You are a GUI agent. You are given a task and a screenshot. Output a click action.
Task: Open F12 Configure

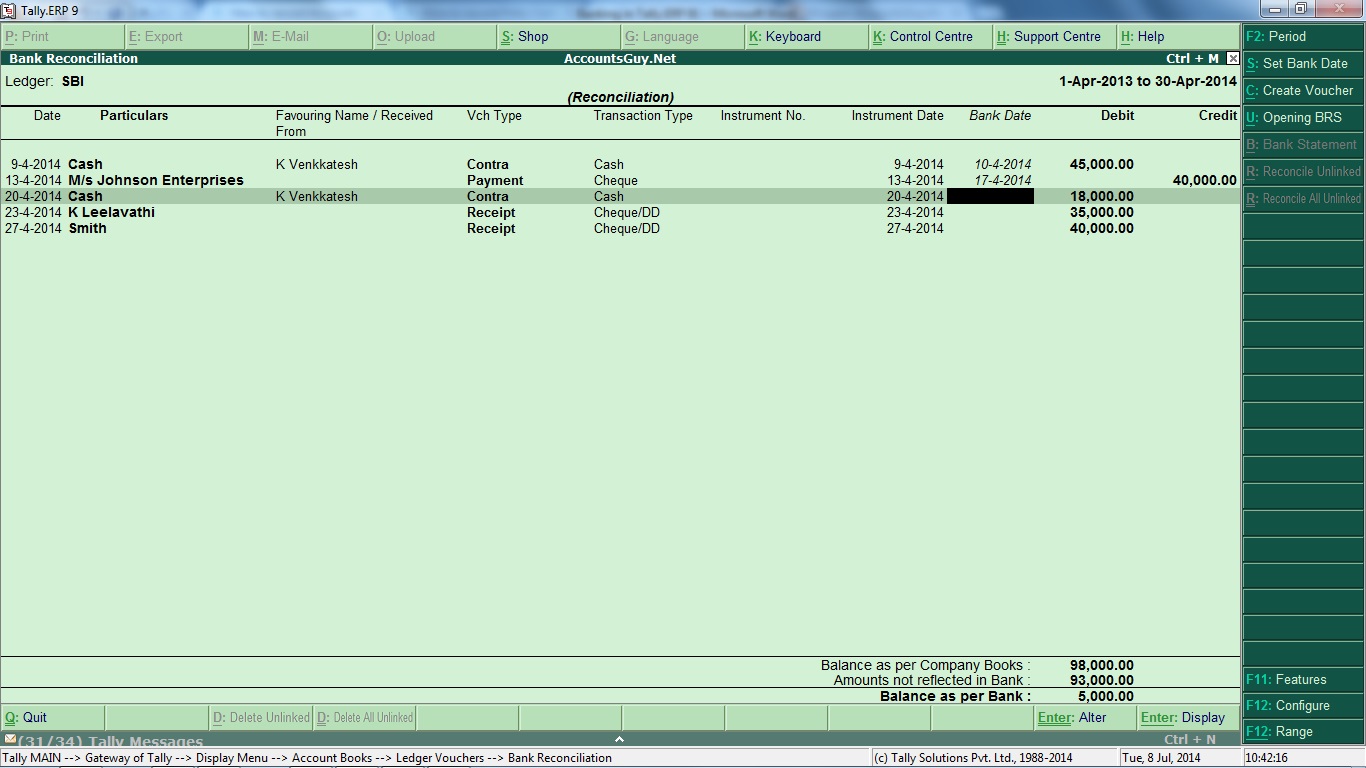(1303, 705)
